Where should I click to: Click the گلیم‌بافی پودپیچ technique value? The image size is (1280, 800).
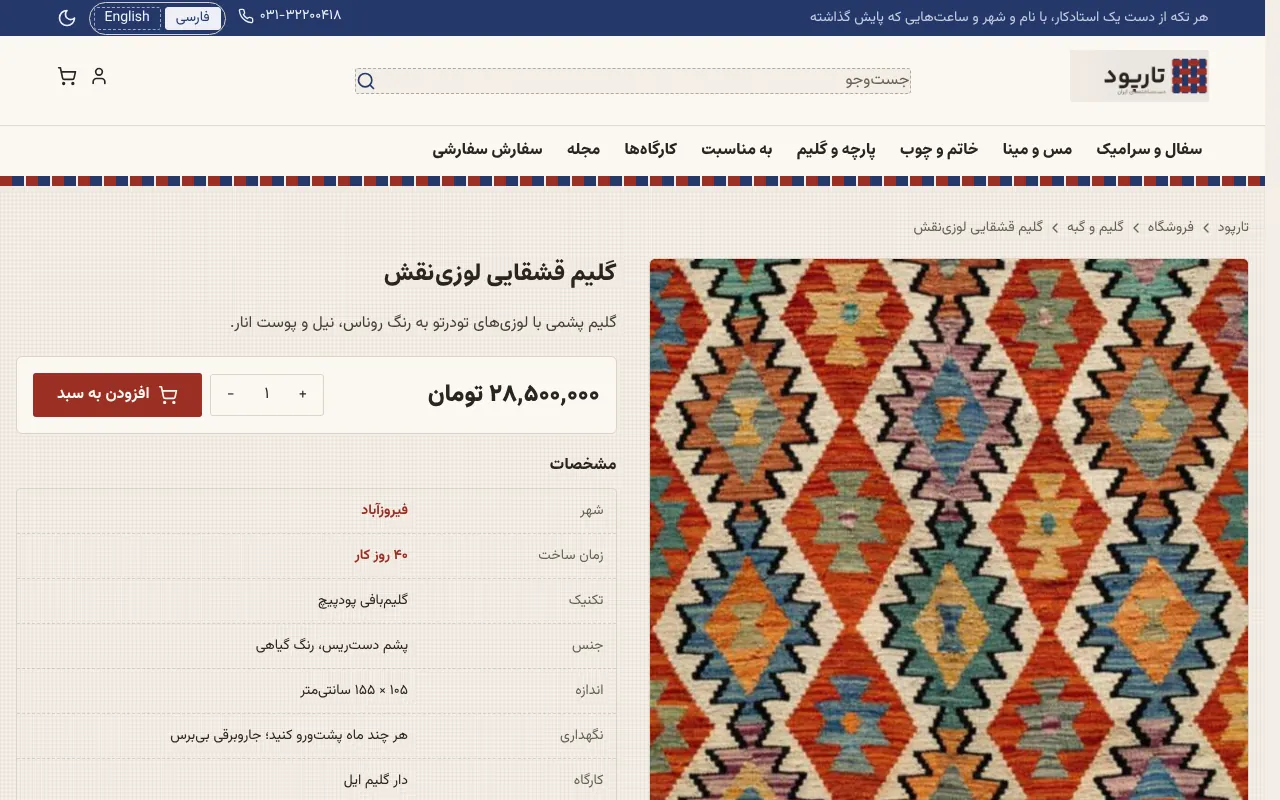[362, 600]
